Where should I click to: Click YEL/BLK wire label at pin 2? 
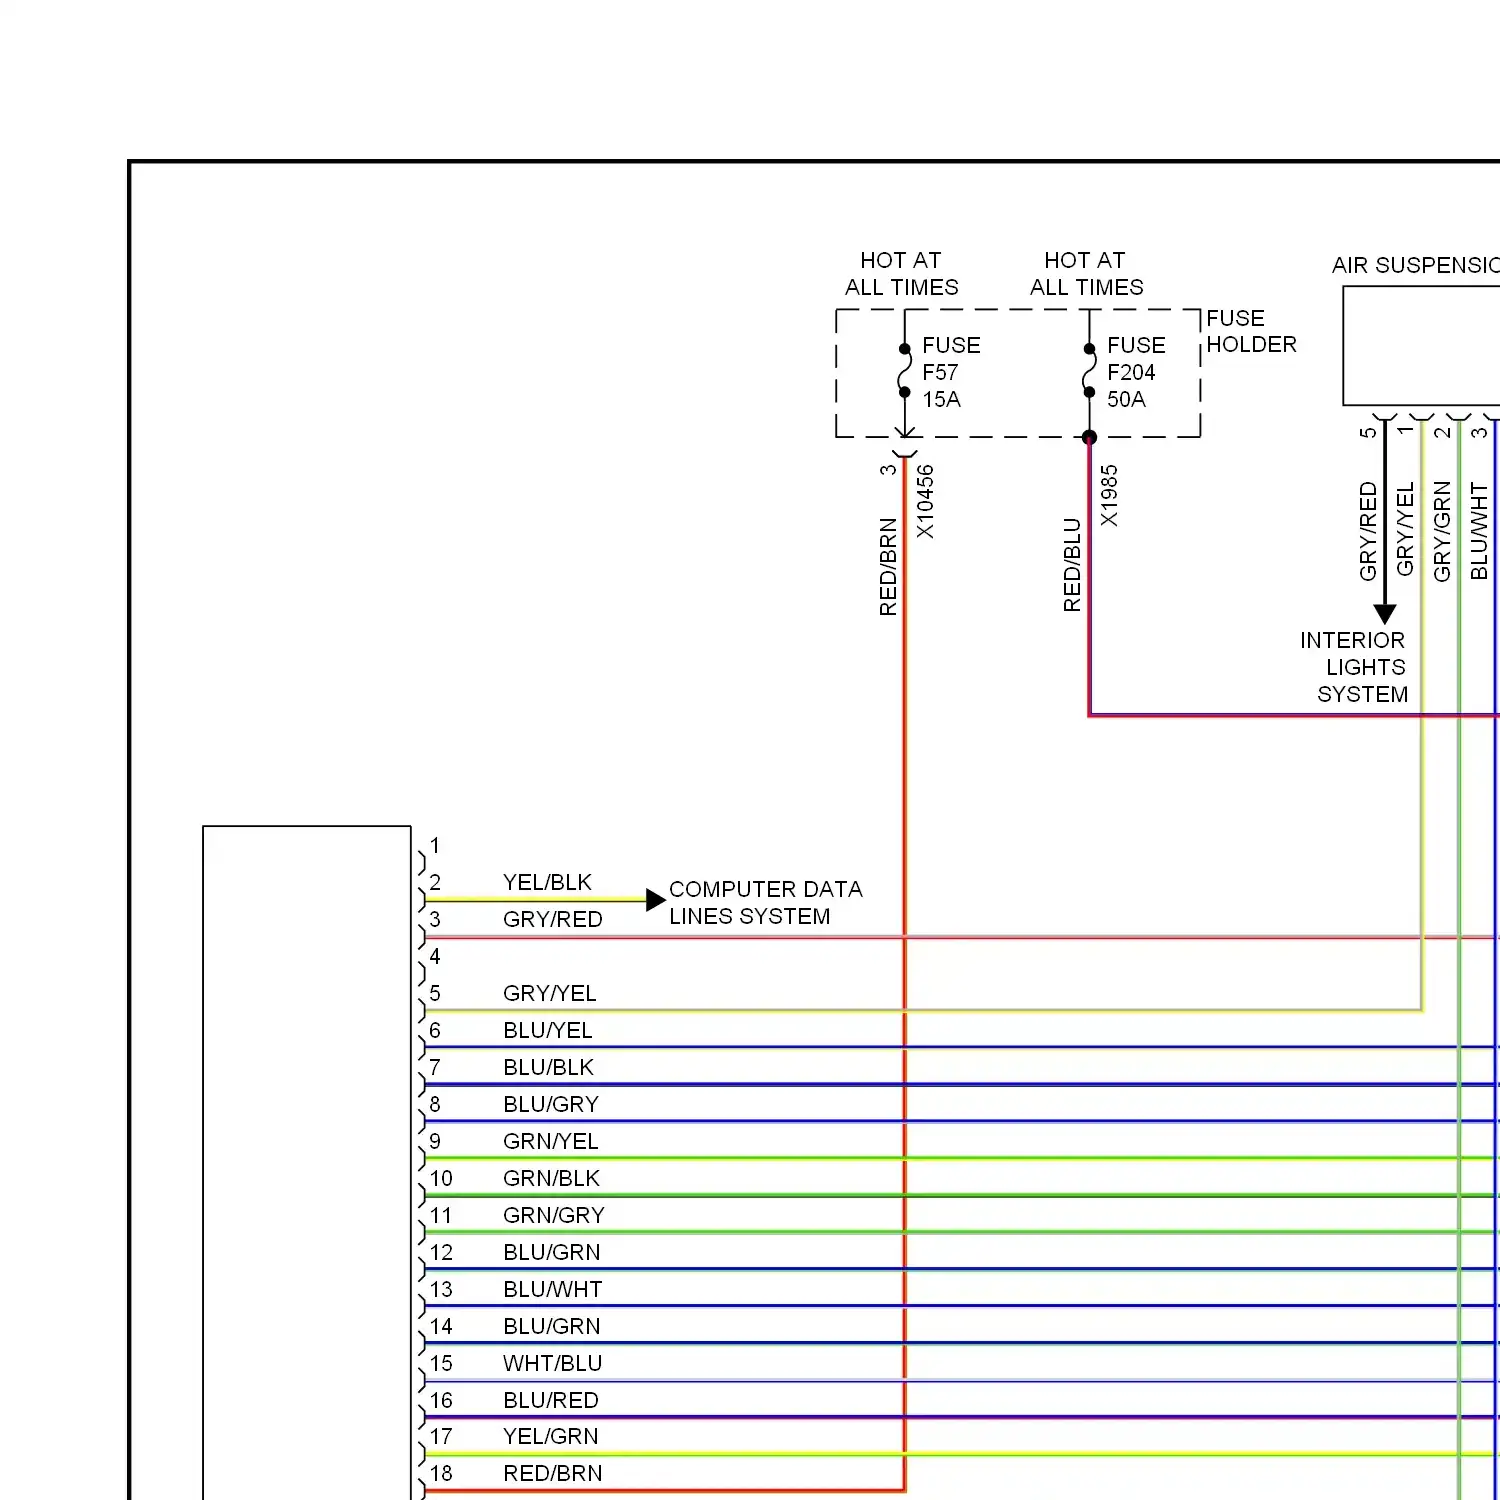coord(547,882)
